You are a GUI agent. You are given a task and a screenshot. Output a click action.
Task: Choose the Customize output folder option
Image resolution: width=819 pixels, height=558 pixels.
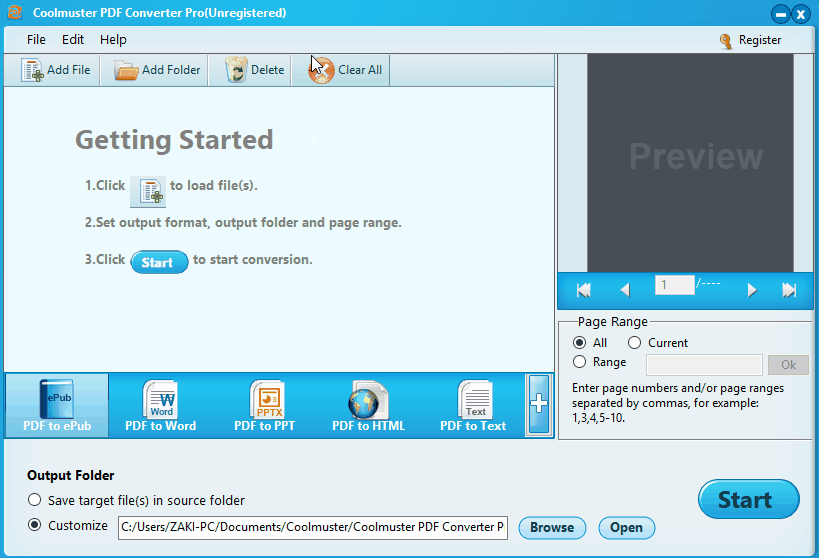(x=34, y=525)
